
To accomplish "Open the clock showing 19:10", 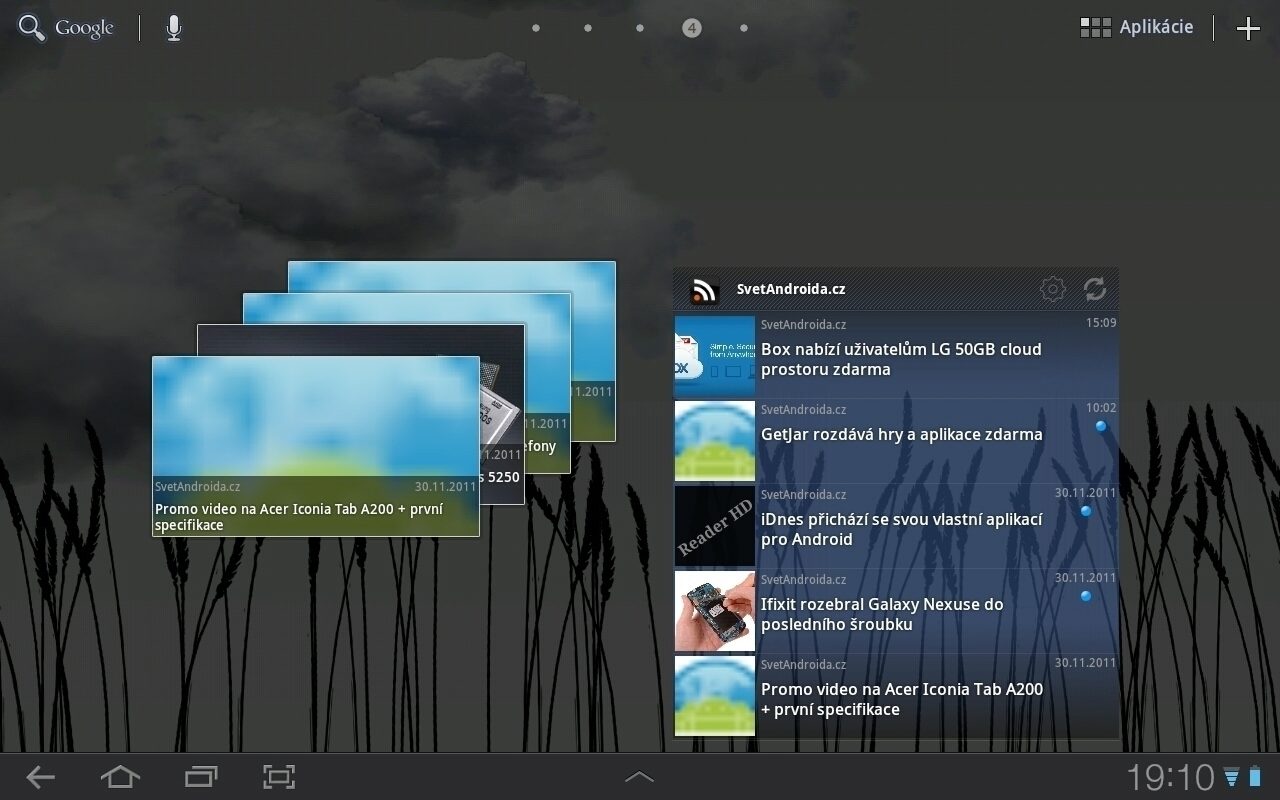I will 1170,777.
